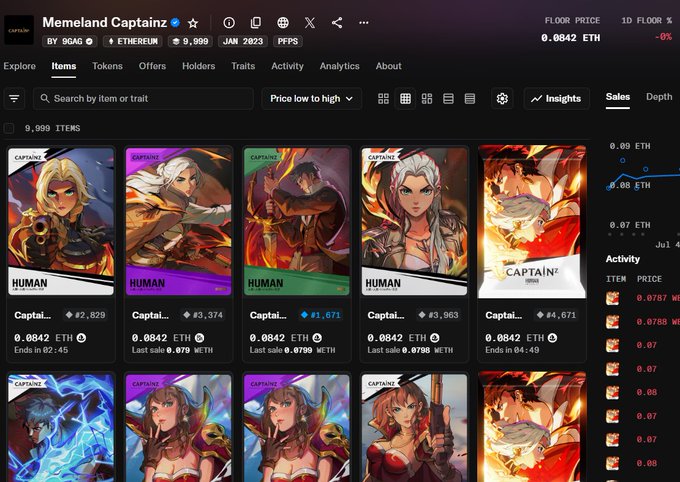The image size is (680, 482).
Task: Click the PFPS category tag
Action: tap(288, 41)
